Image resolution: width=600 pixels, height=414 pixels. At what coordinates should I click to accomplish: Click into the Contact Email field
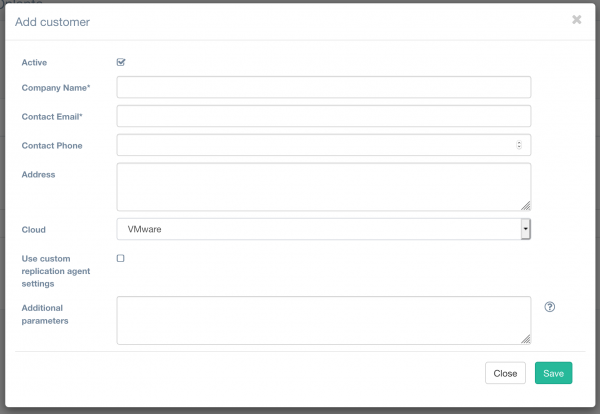[x=323, y=116]
